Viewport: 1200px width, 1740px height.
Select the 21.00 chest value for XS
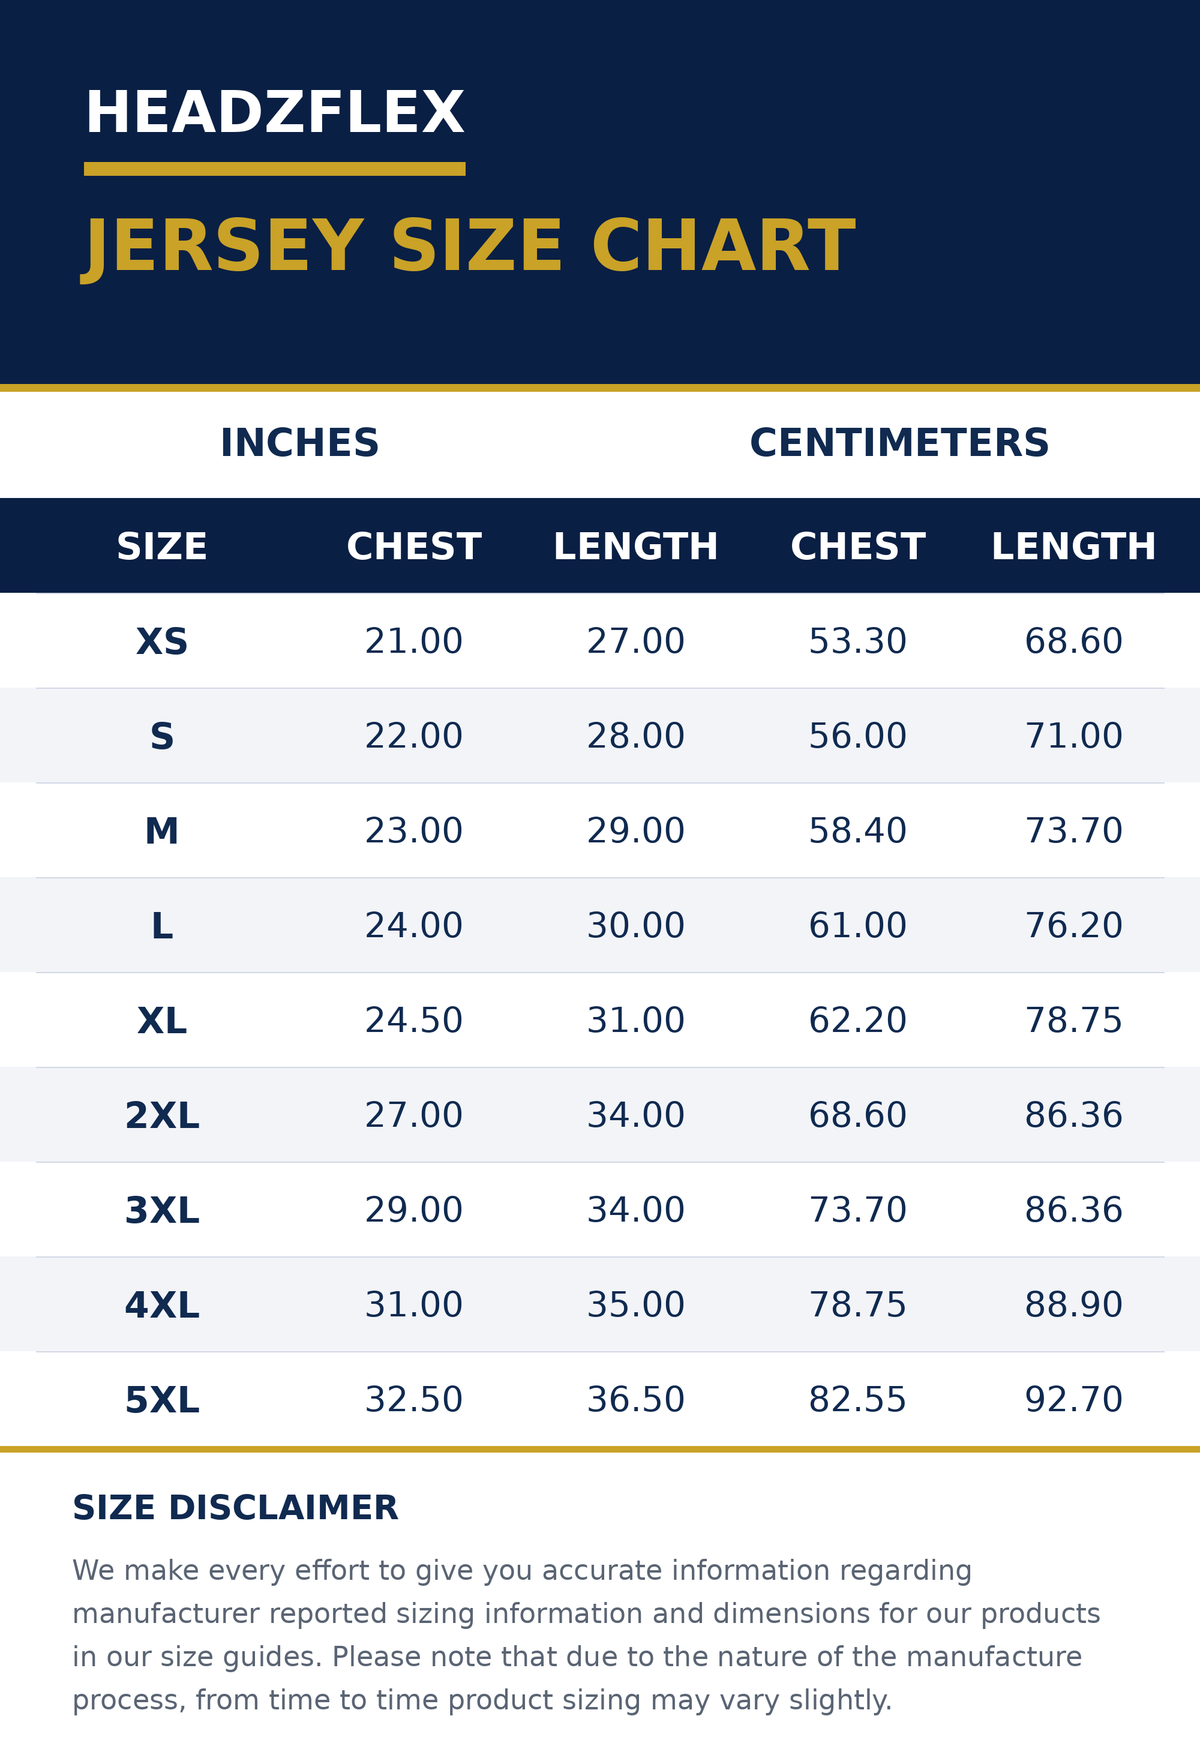click(x=414, y=641)
